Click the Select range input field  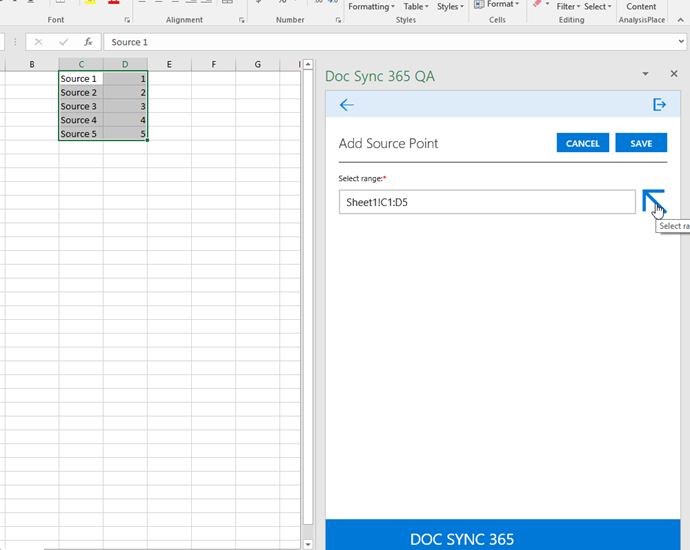click(x=487, y=202)
